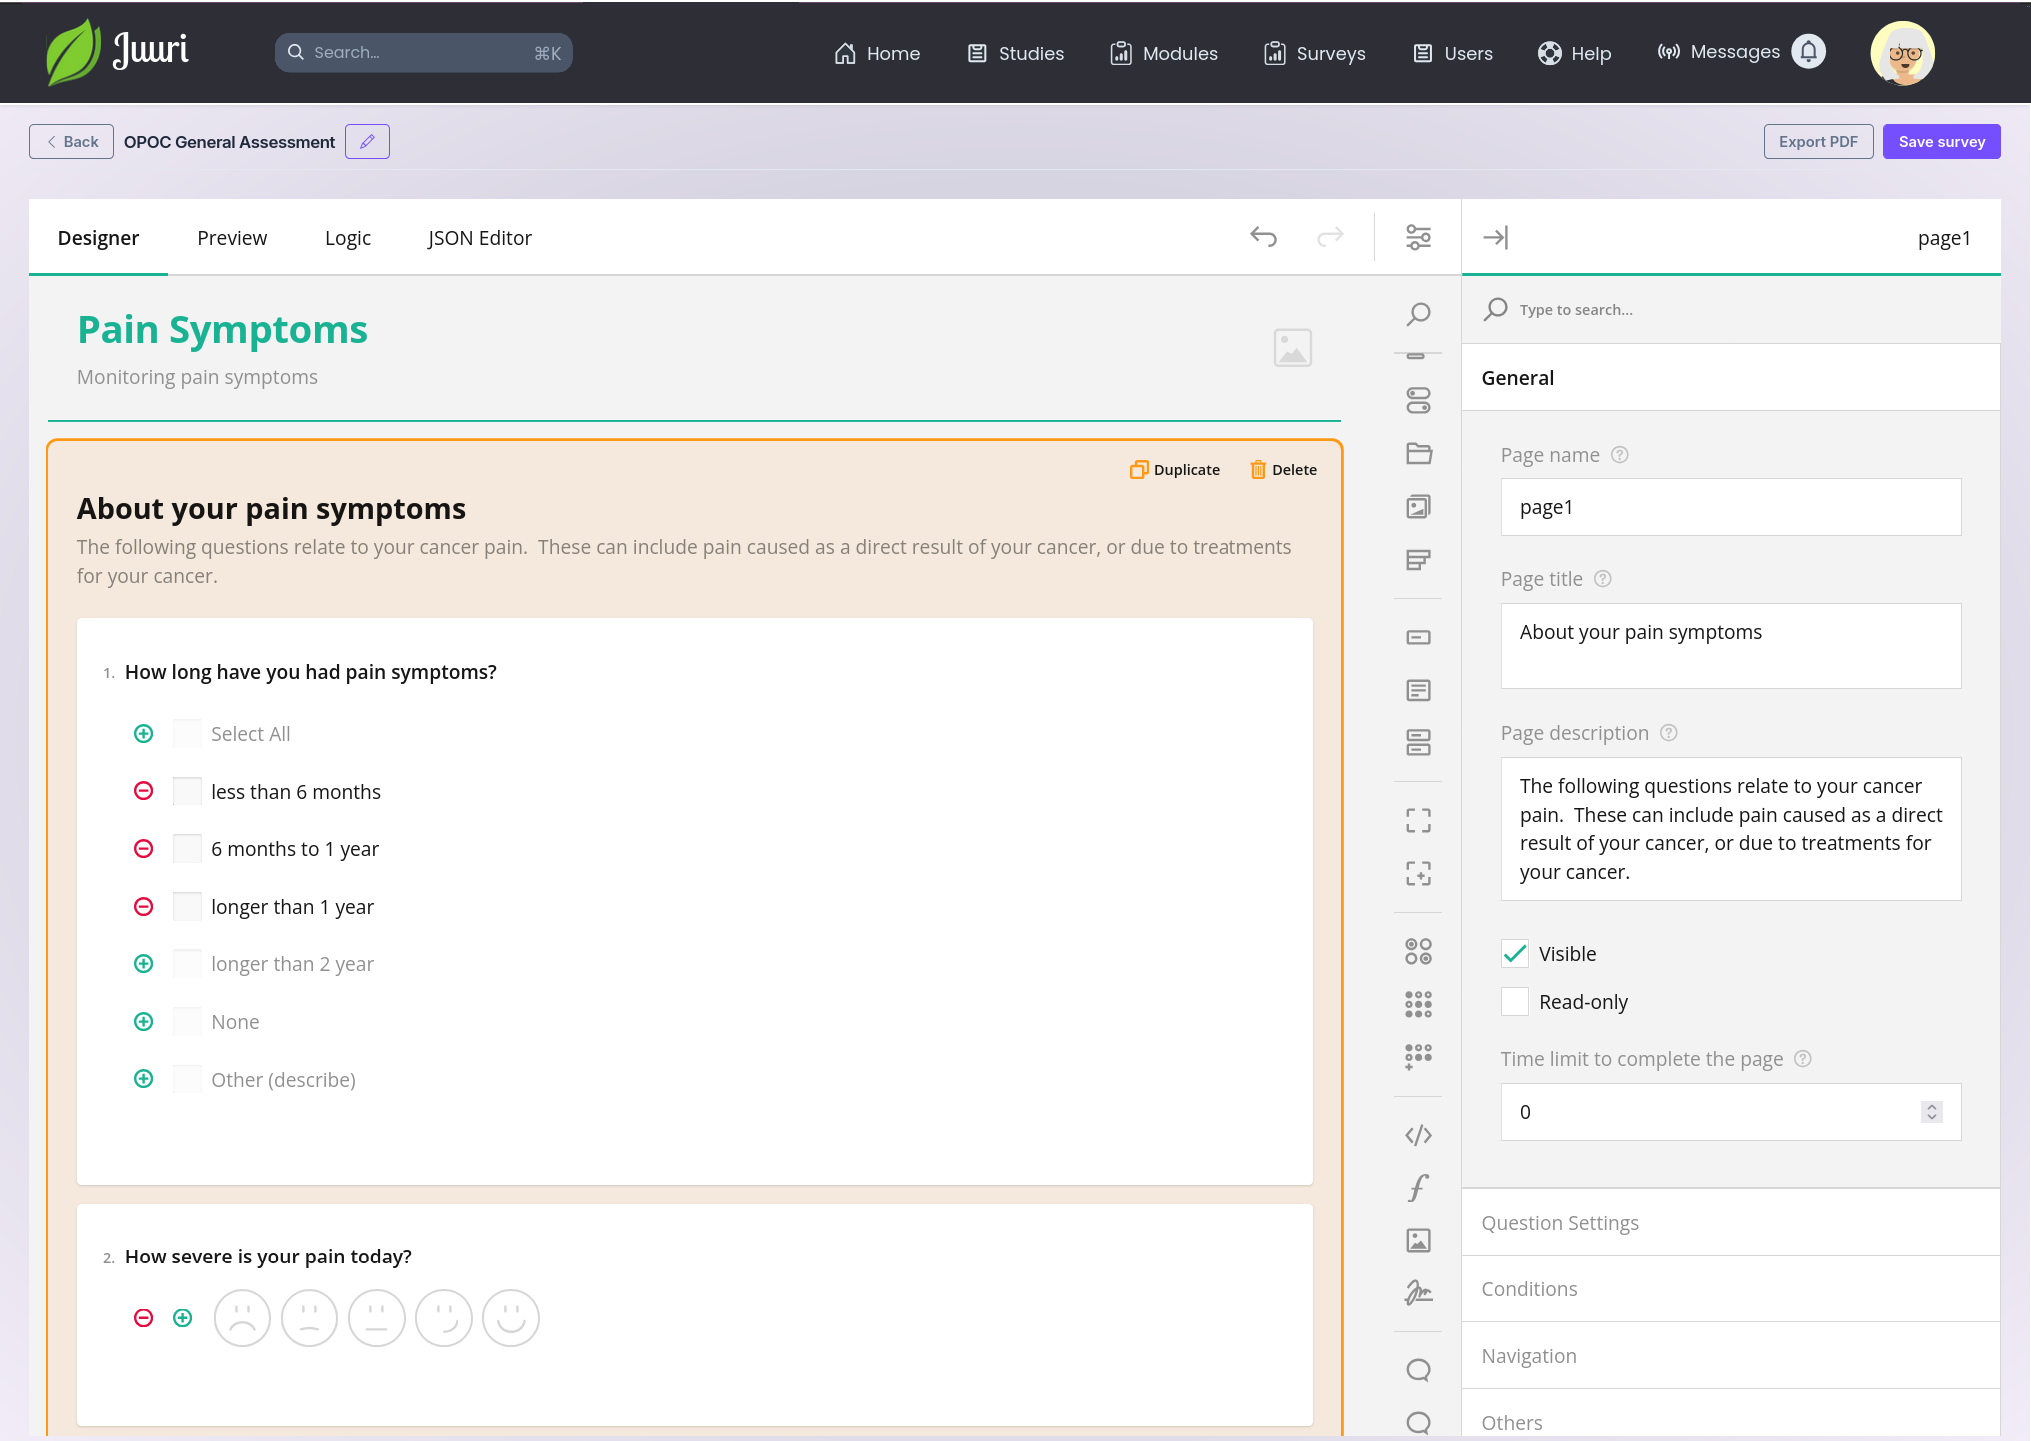The width and height of the screenshot is (2031, 1441).
Task: Go Back to previous screen
Action: [71, 142]
